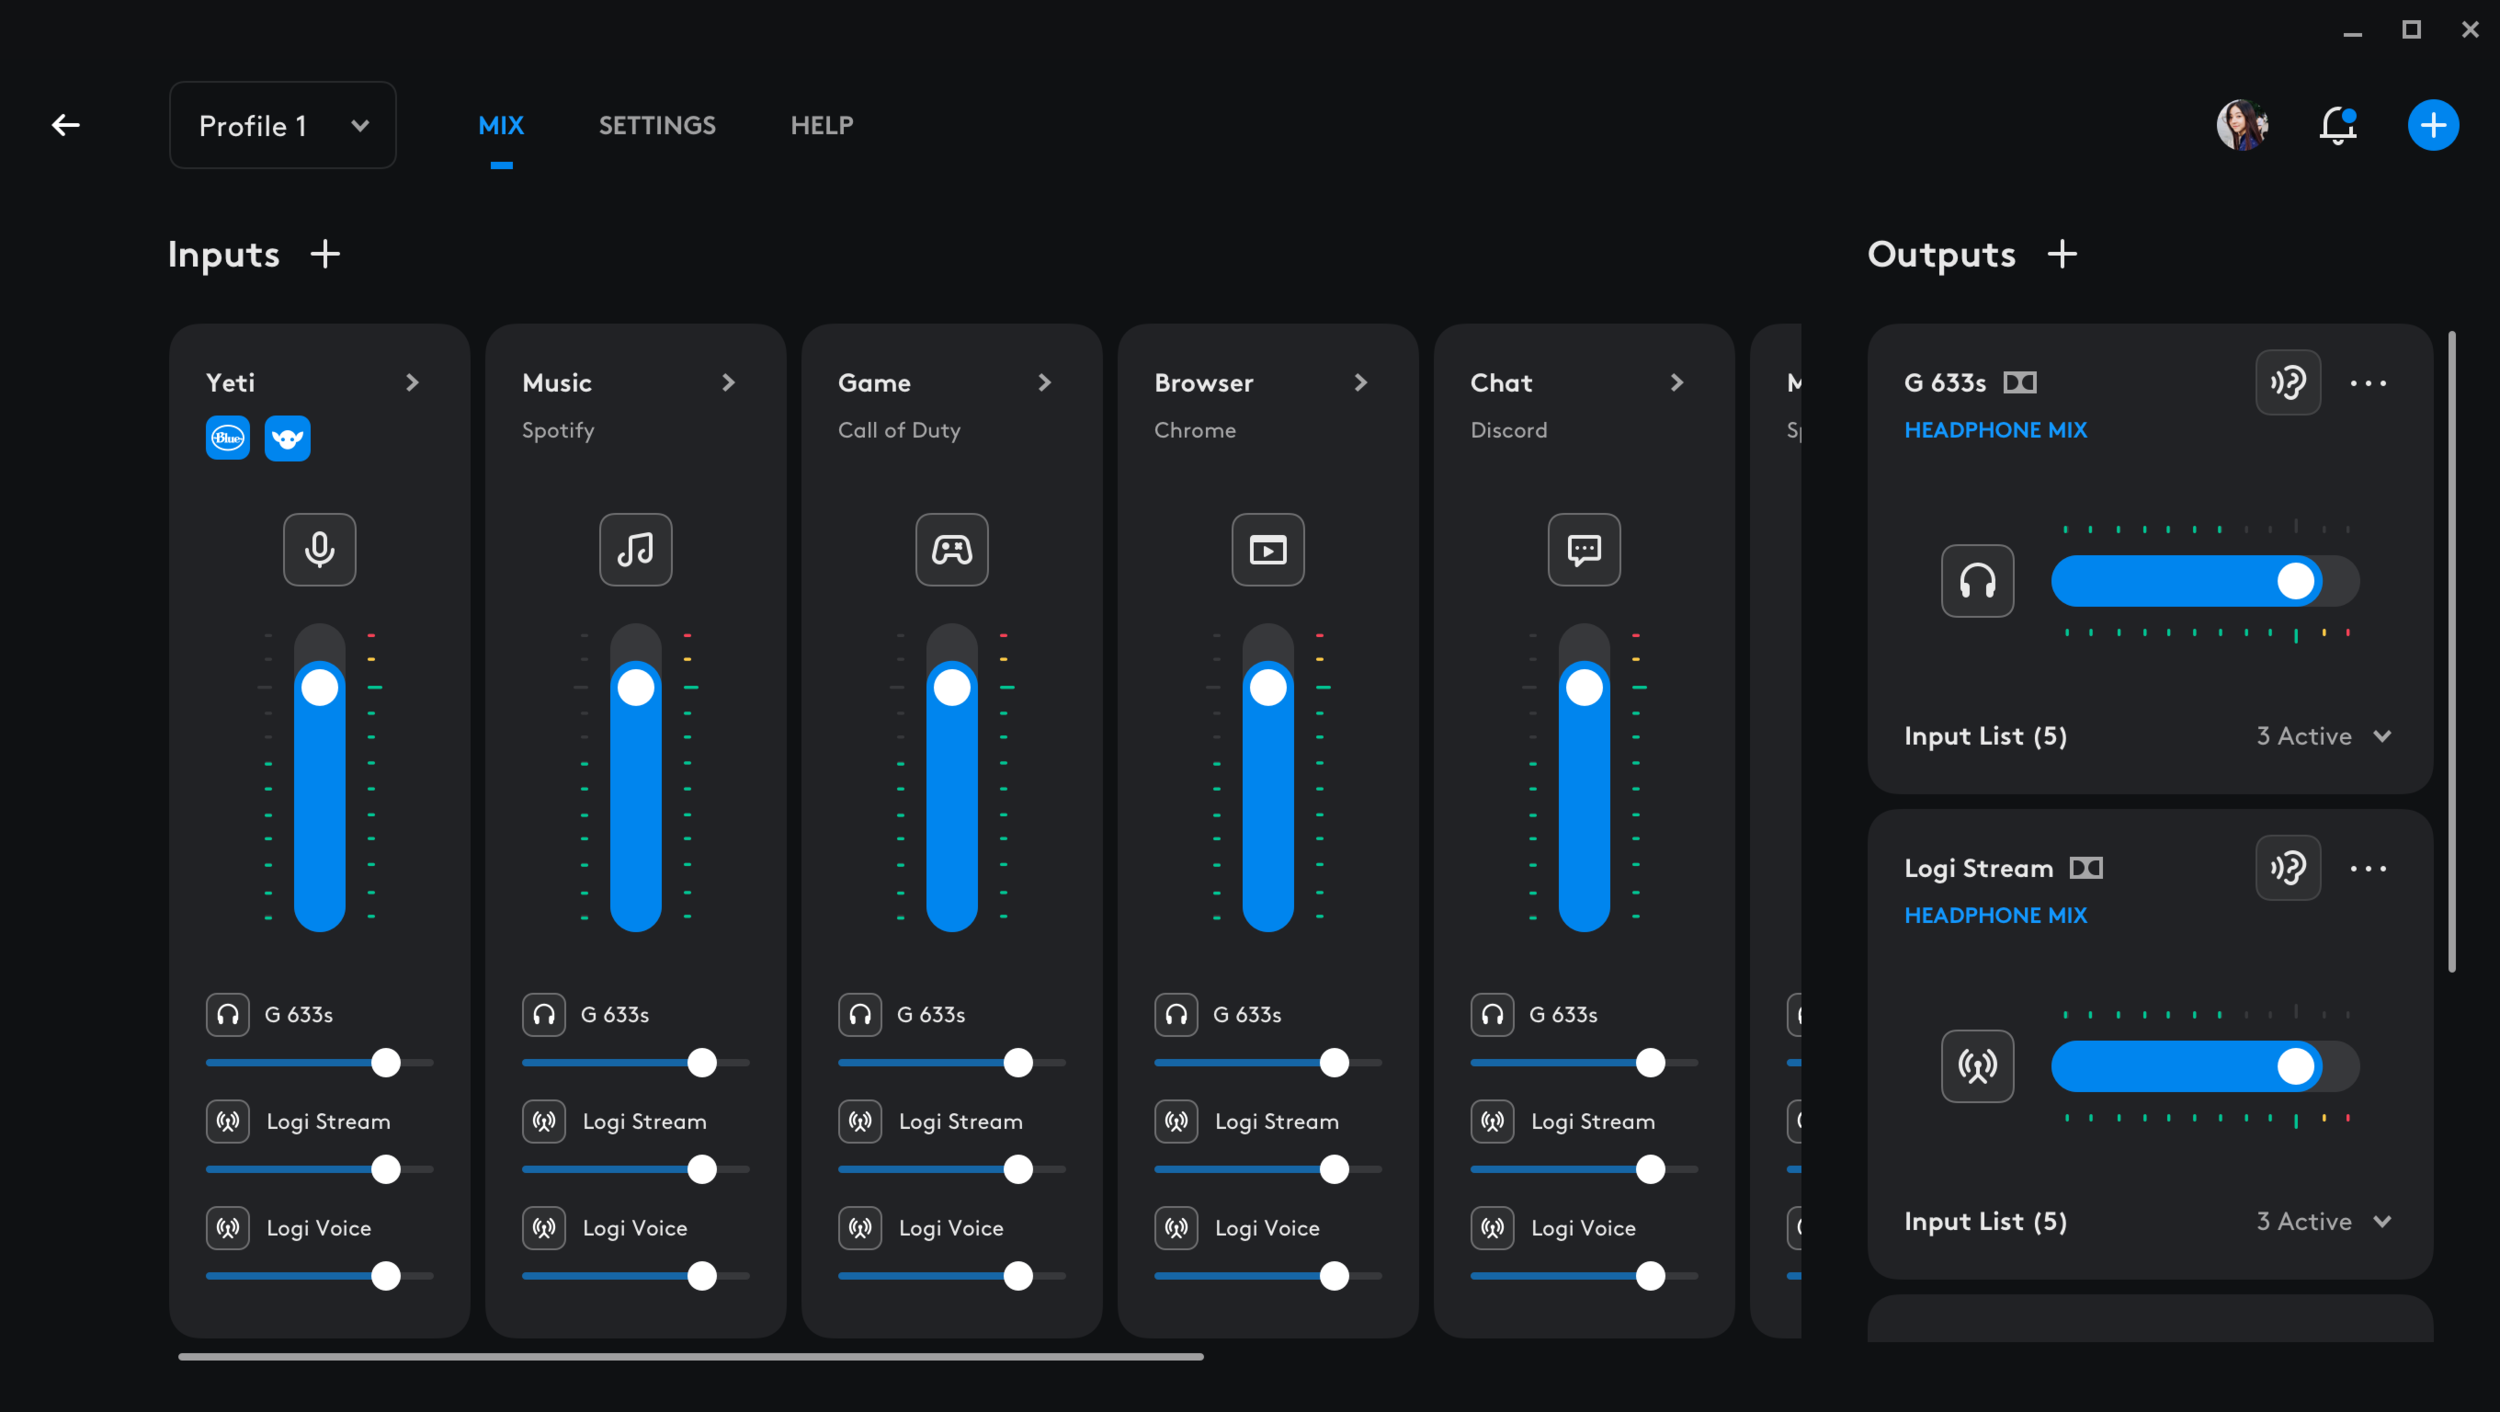
Task: Expand the Browser channel details arrow
Action: (x=1360, y=382)
